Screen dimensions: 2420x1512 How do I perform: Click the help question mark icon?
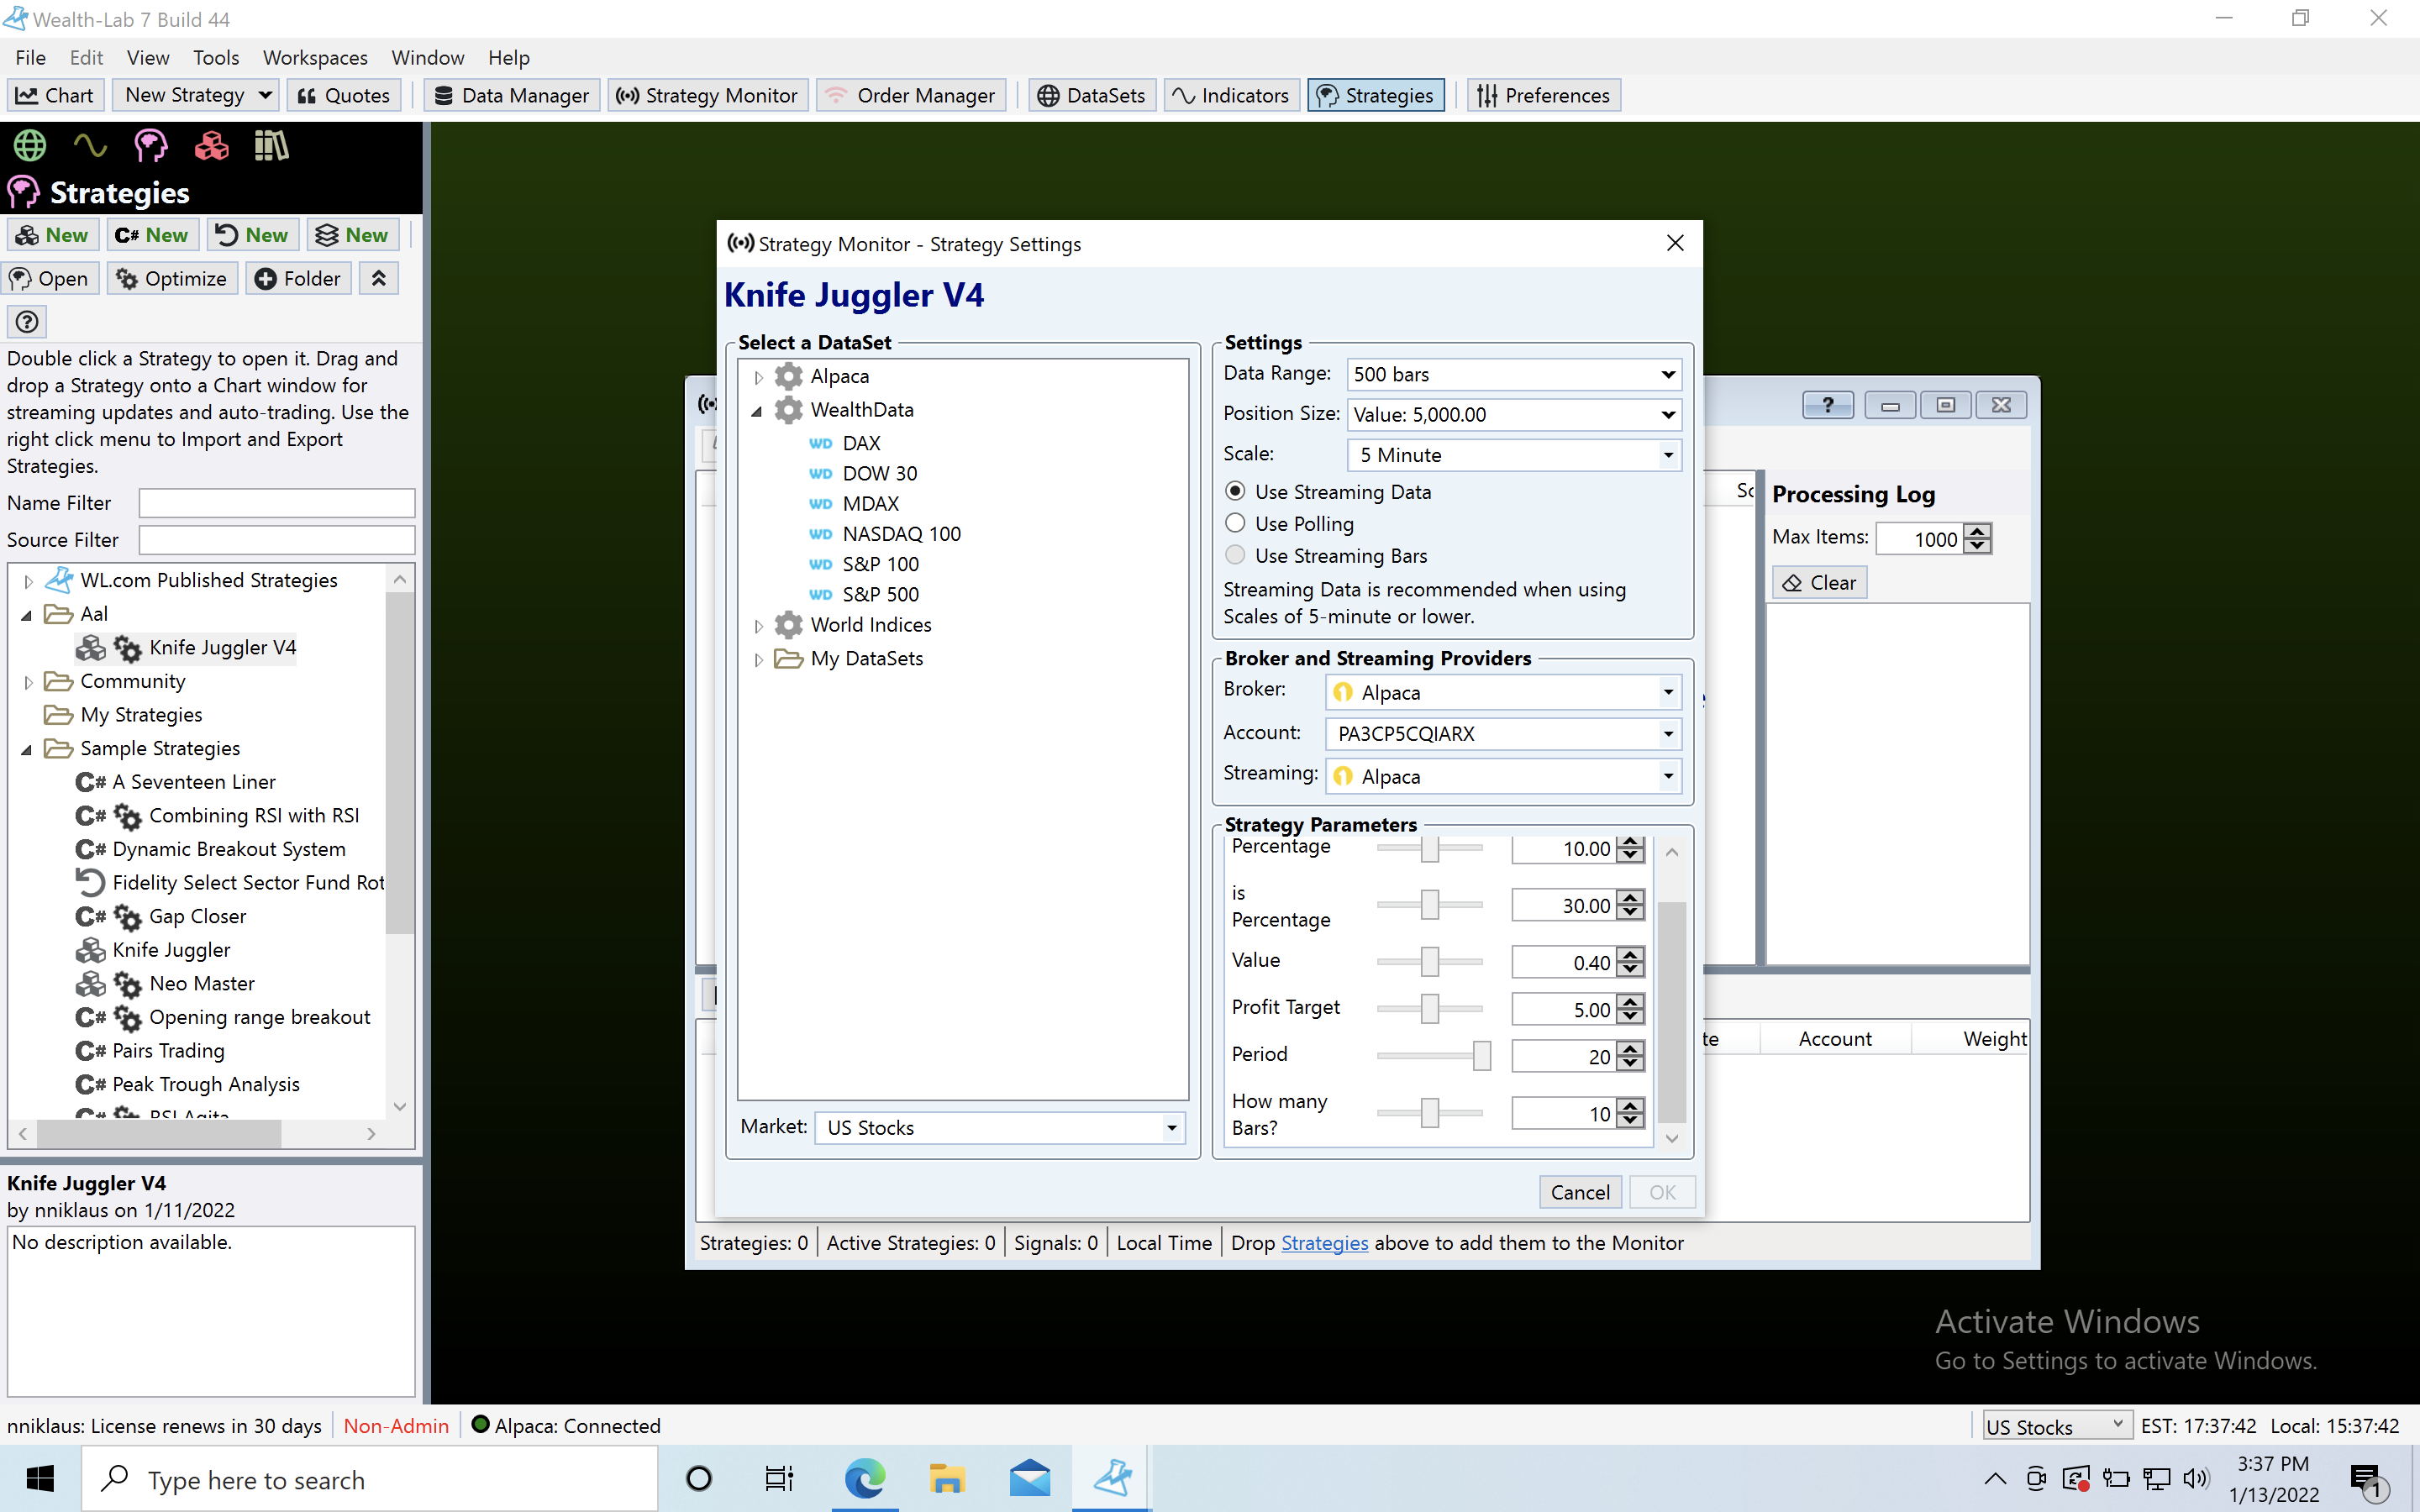click(27, 322)
